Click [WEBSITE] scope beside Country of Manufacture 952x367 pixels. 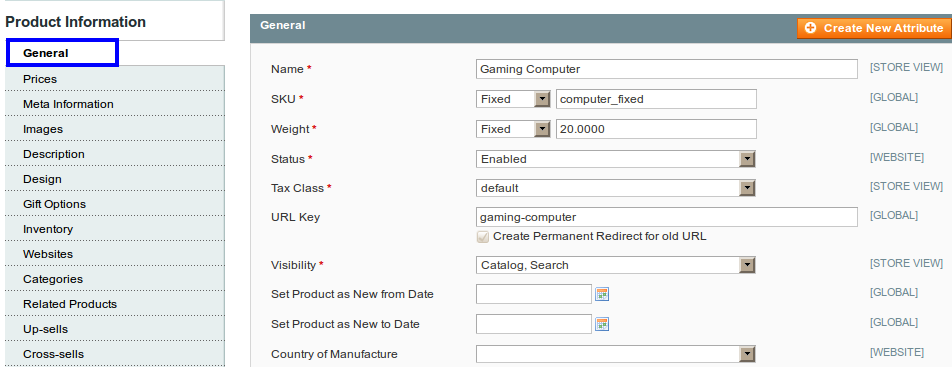click(x=897, y=352)
